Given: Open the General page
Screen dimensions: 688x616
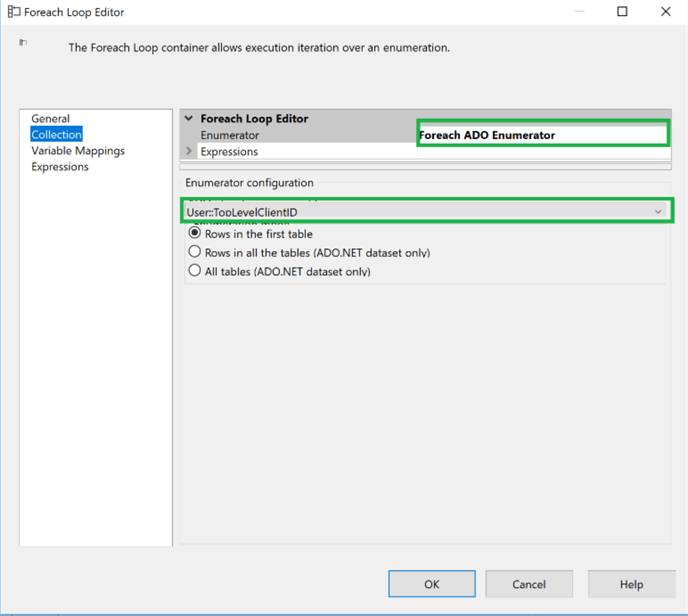Looking at the screenshot, I should click(50, 119).
